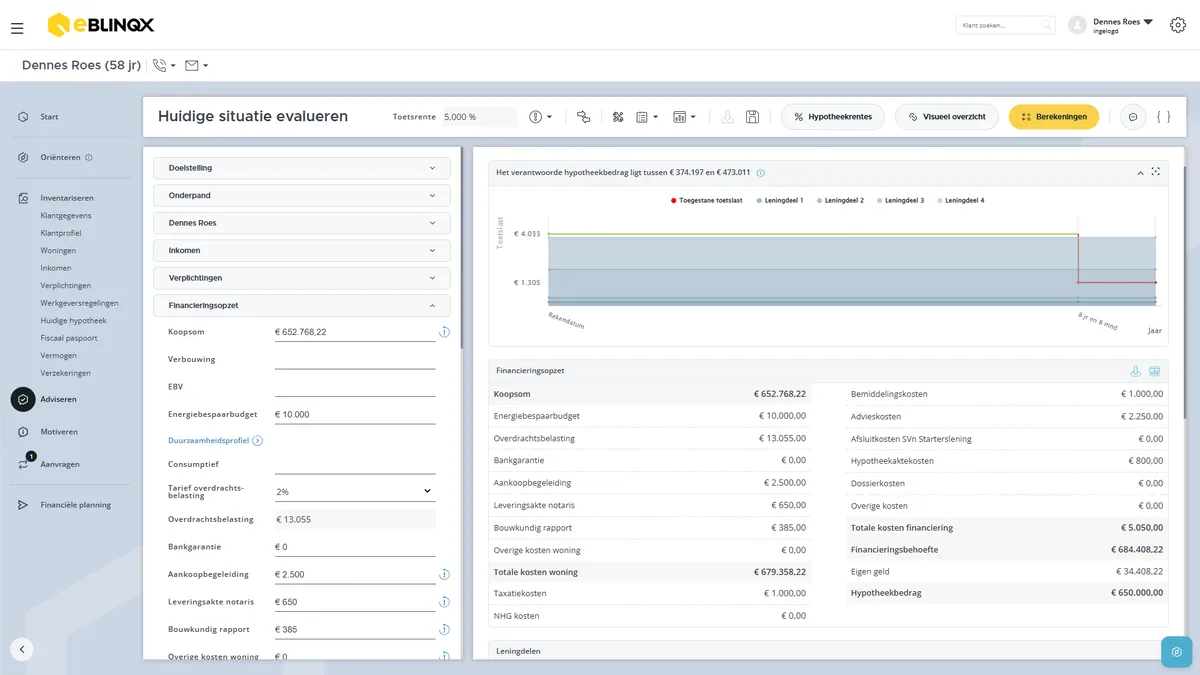Screen dimensions: 1200x675
Task: Expand the Doelstelling section
Action: click(302, 168)
